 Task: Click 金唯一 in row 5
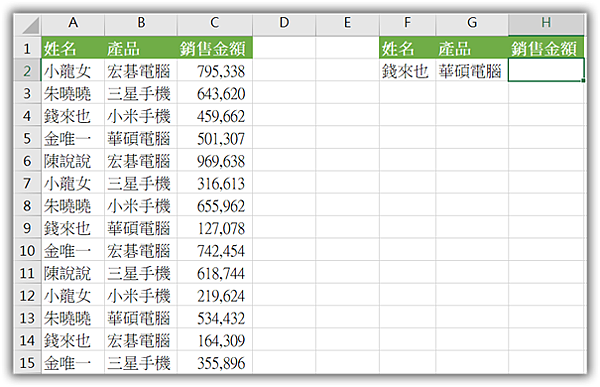pyautogui.click(x=67, y=139)
